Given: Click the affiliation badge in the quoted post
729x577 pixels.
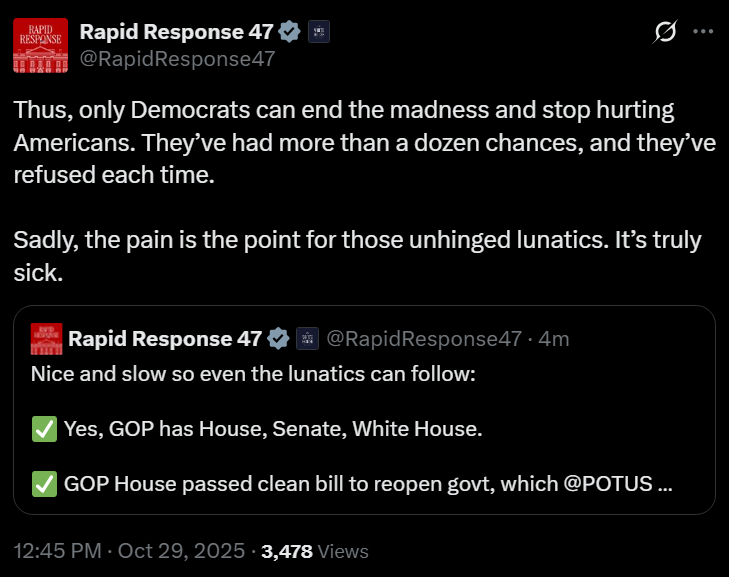Looking at the screenshot, I should pos(308,339).
